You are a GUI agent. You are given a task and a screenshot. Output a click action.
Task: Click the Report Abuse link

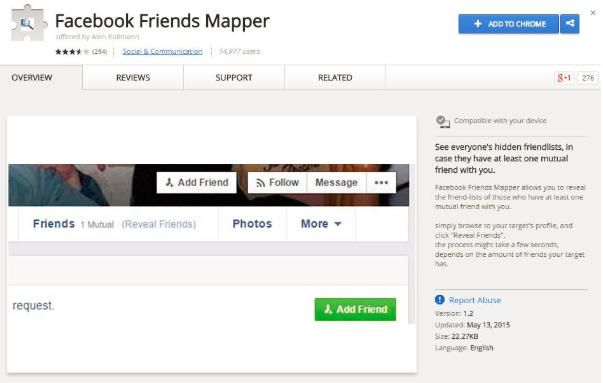click(x=475, y=300)
